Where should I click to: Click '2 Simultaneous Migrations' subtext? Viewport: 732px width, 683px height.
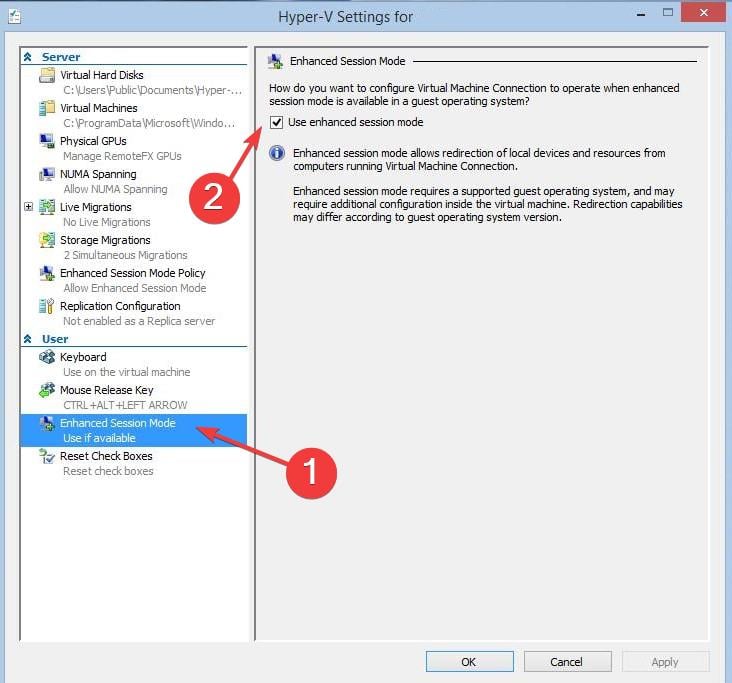[125, 255]
